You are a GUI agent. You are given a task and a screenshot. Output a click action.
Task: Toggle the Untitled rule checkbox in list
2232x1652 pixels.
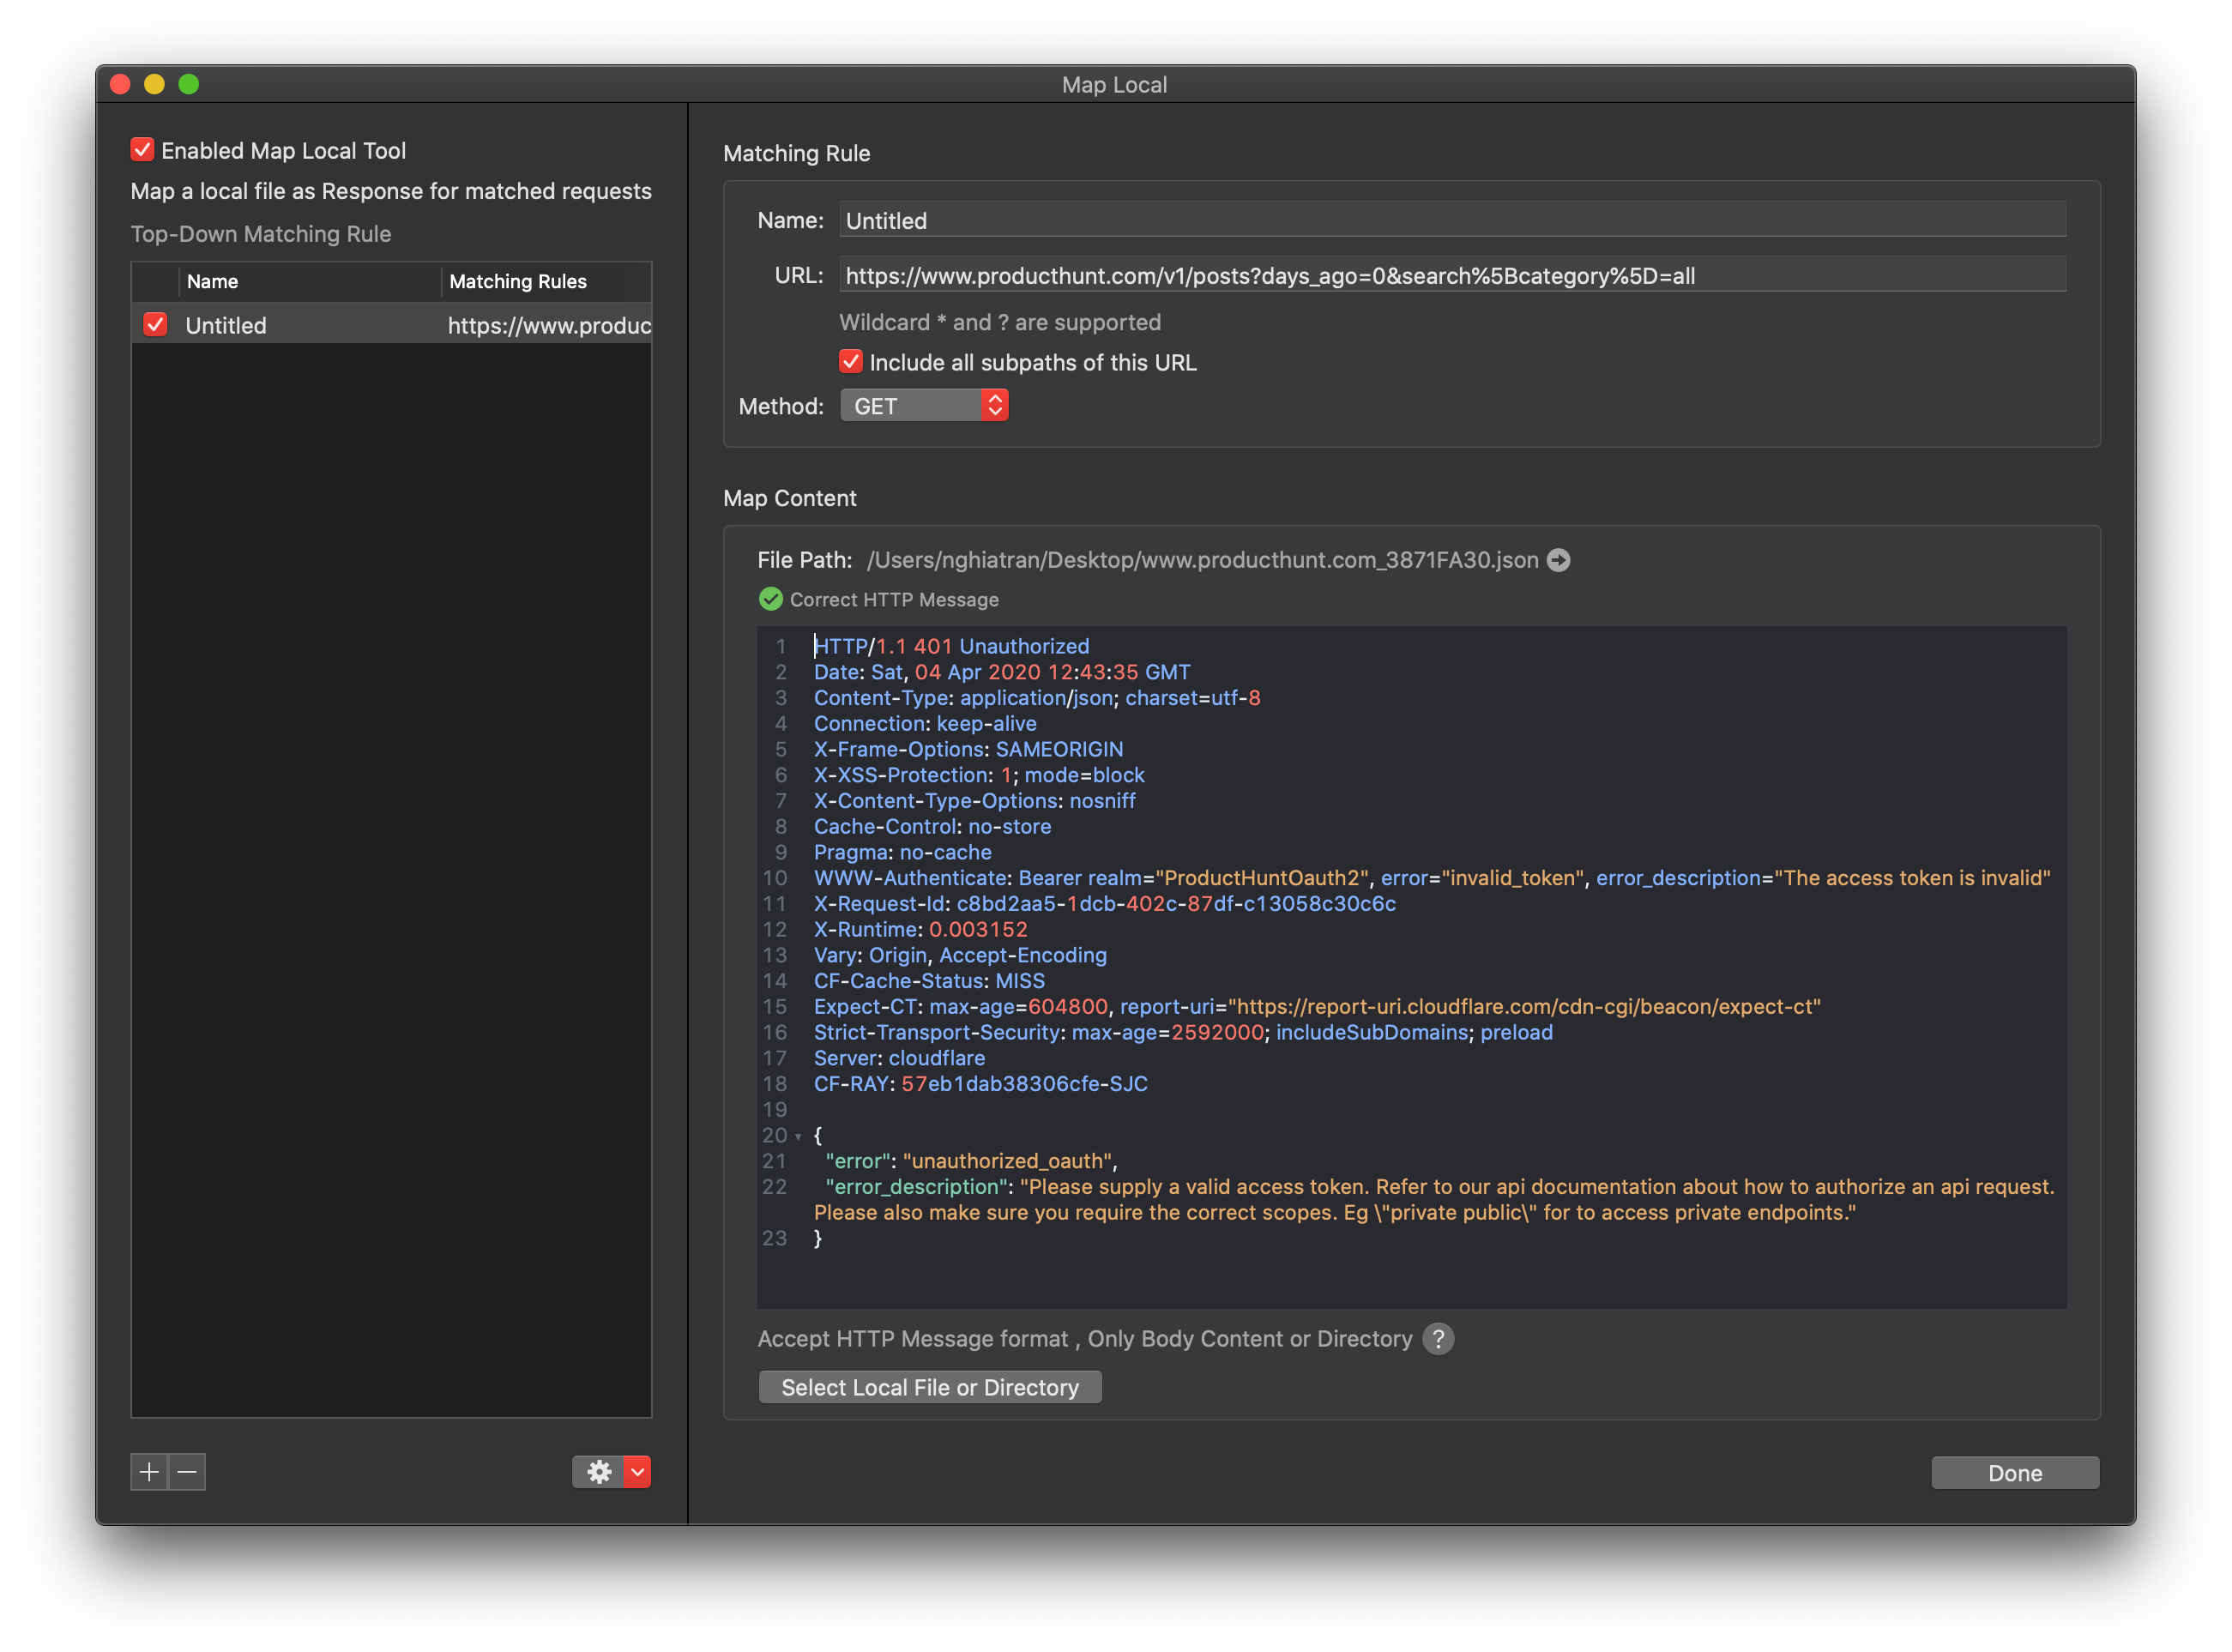coord(155,325)
